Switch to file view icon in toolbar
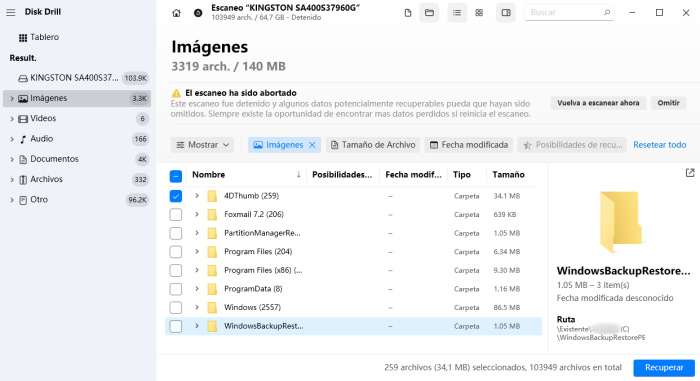The height and width of the screenshot is (381, 700). click(x=408, y=13)
